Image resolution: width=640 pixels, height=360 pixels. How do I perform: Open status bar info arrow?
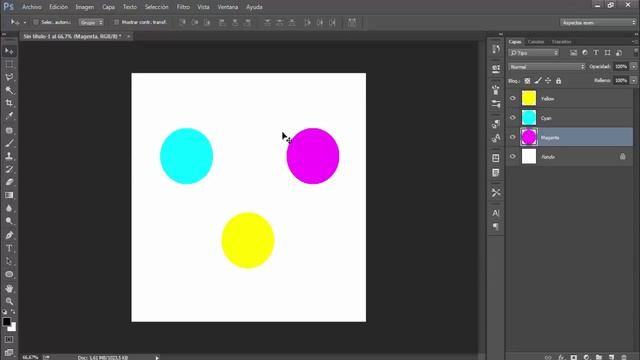157,358
